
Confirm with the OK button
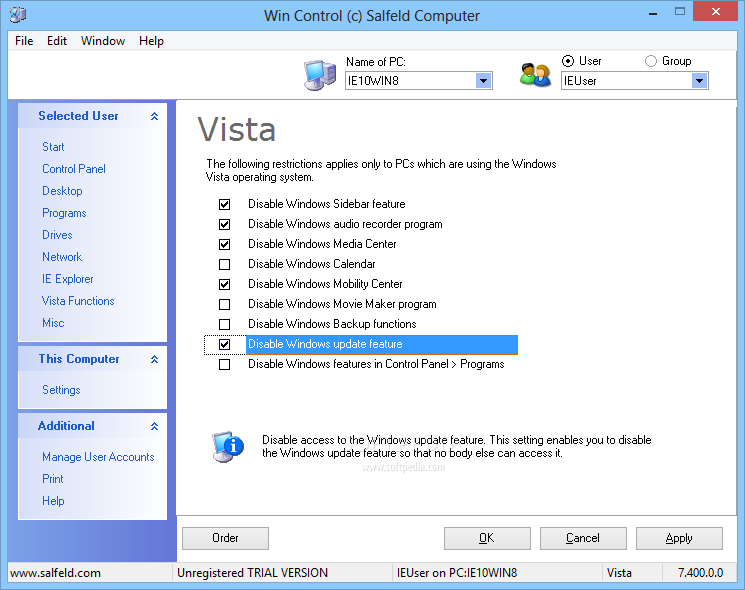(x=487, y=538)
